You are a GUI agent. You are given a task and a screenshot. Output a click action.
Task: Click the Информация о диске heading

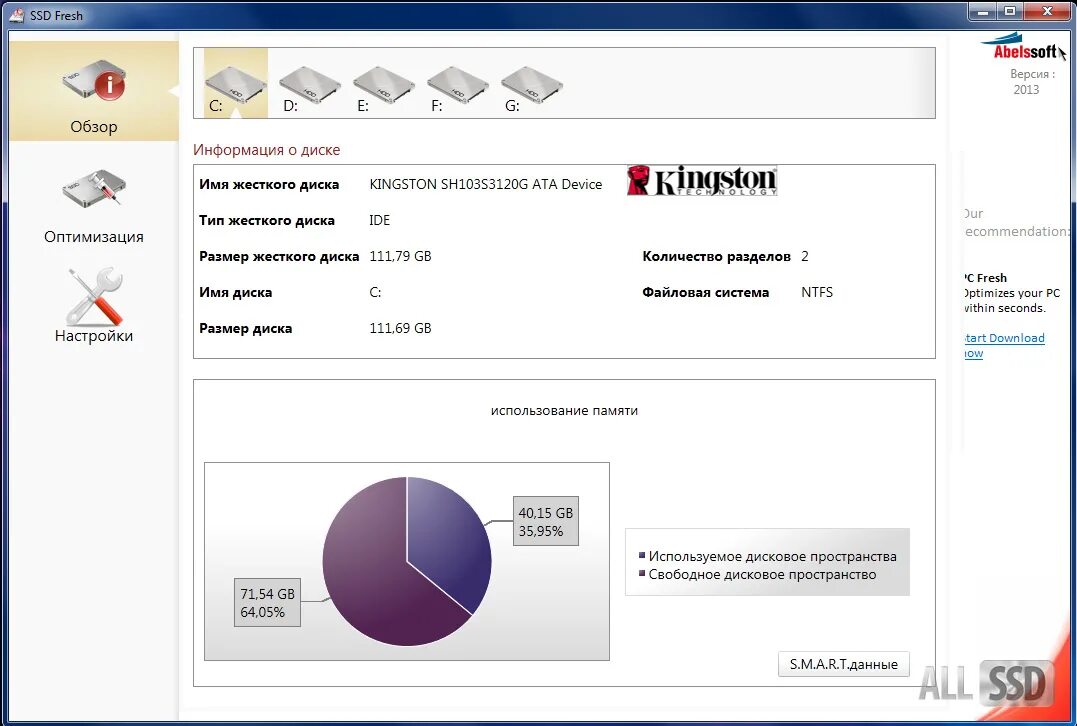(267, 150)
